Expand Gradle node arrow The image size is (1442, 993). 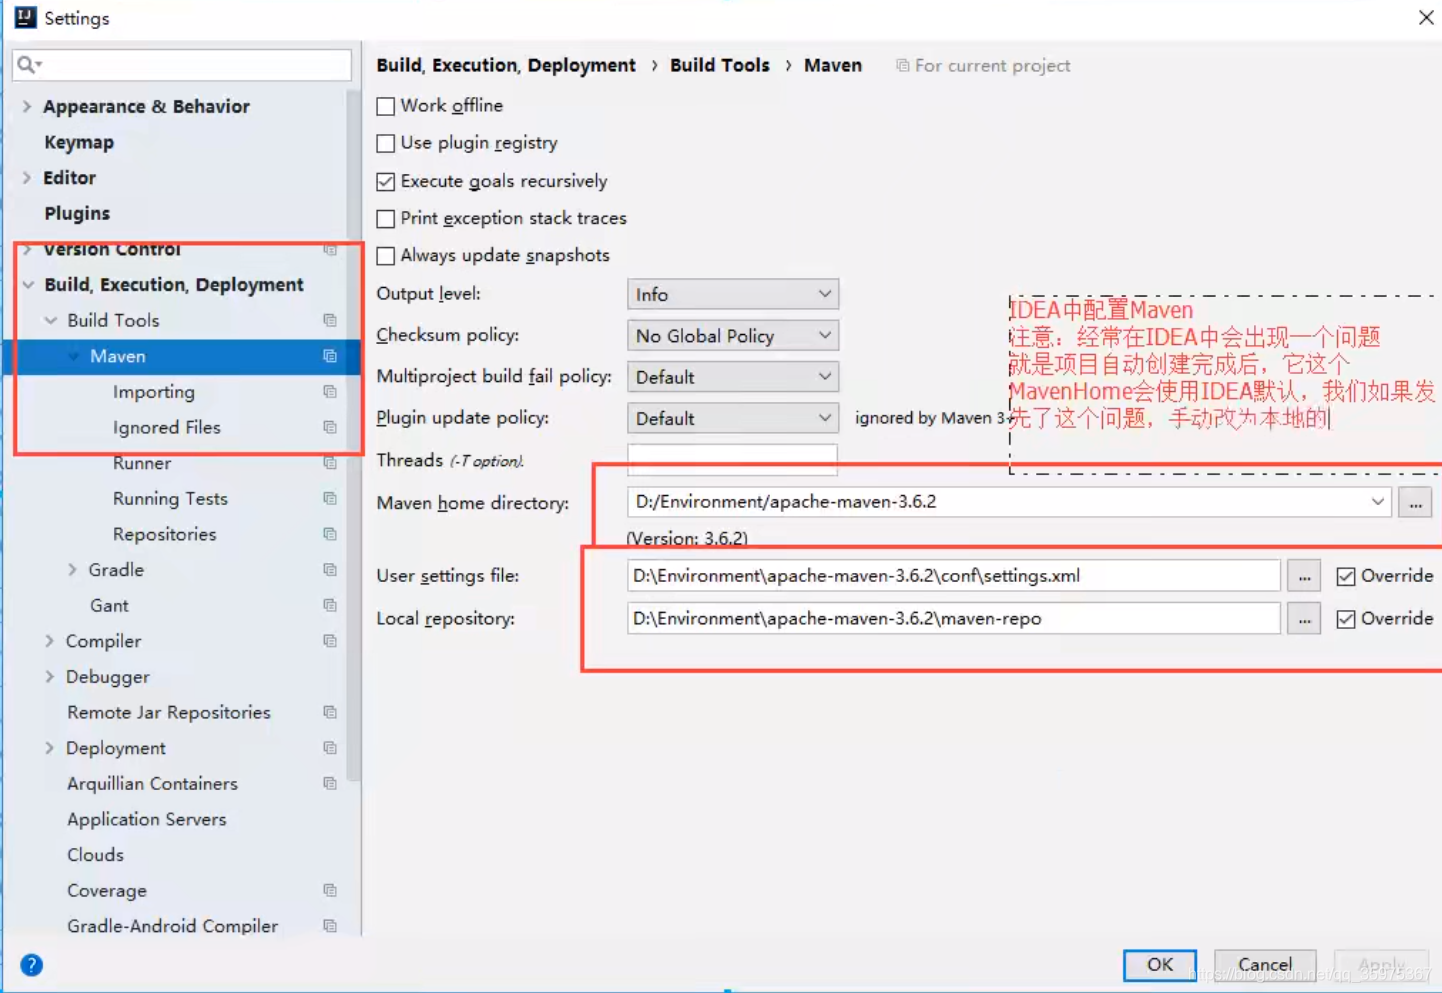click(x=72, y=570)
